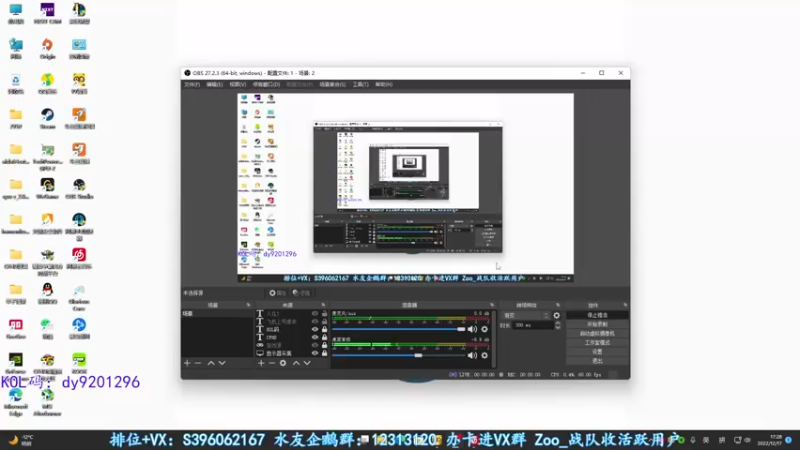Open the Microsoft Edge desktop shortcut
The width and height of the screenshot is (800, 450).
click(x=16, y=403)
